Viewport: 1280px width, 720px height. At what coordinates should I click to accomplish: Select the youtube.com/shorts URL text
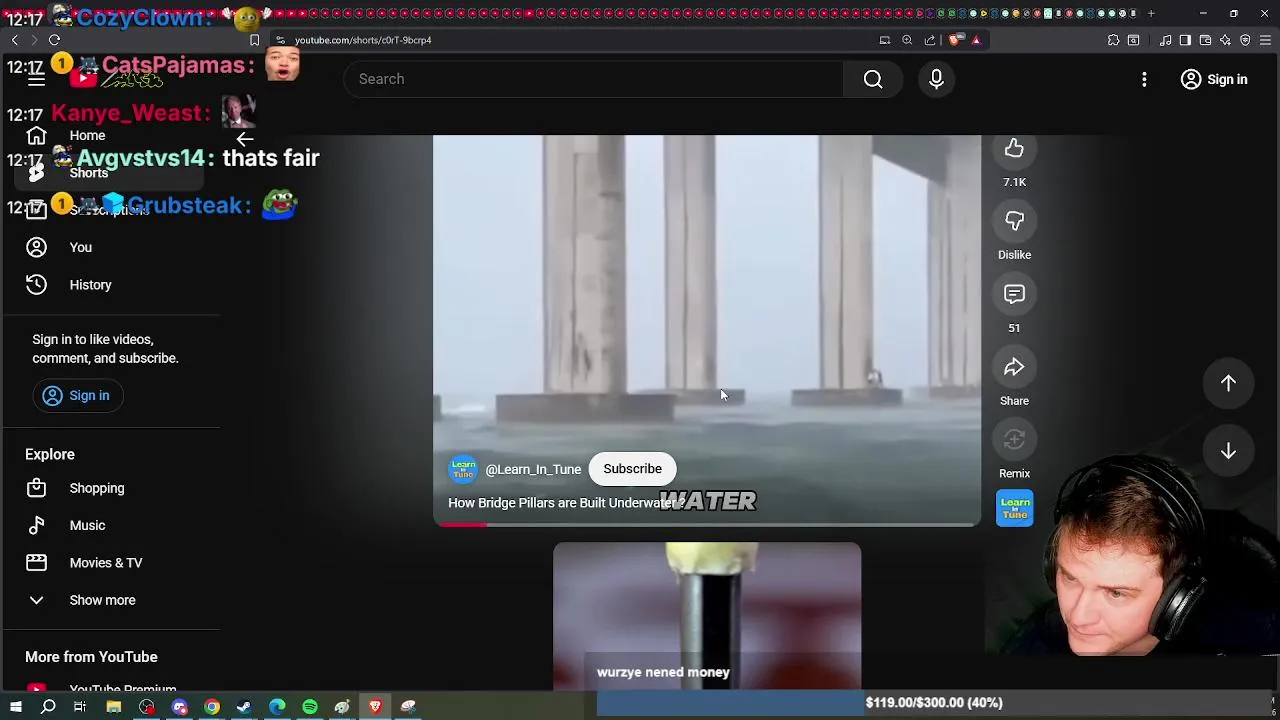[x=363, y=40]
